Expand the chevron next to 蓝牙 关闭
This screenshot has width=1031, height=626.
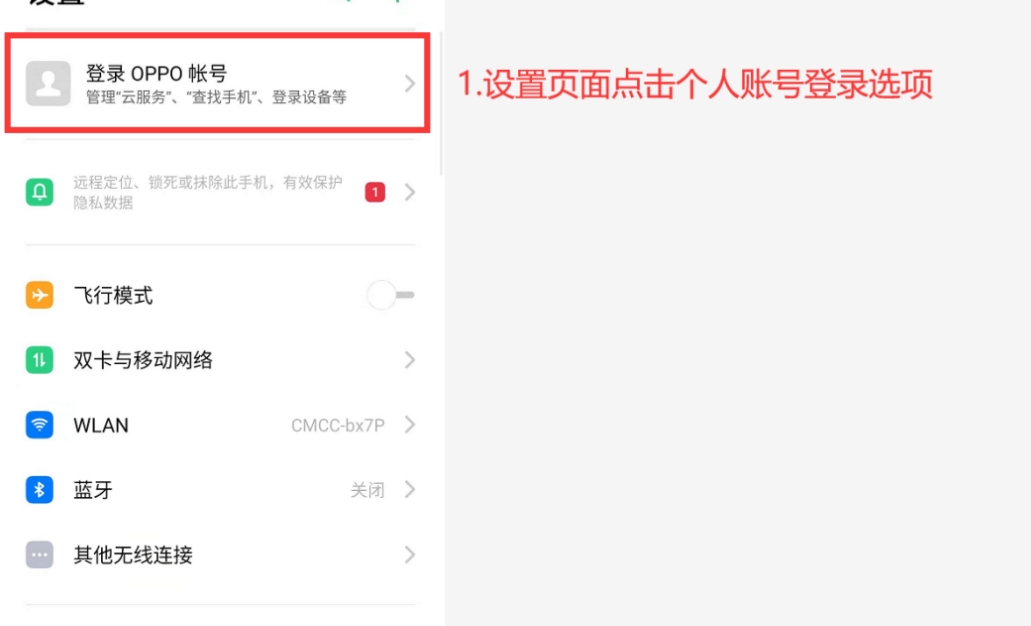(x=410, y=489)
